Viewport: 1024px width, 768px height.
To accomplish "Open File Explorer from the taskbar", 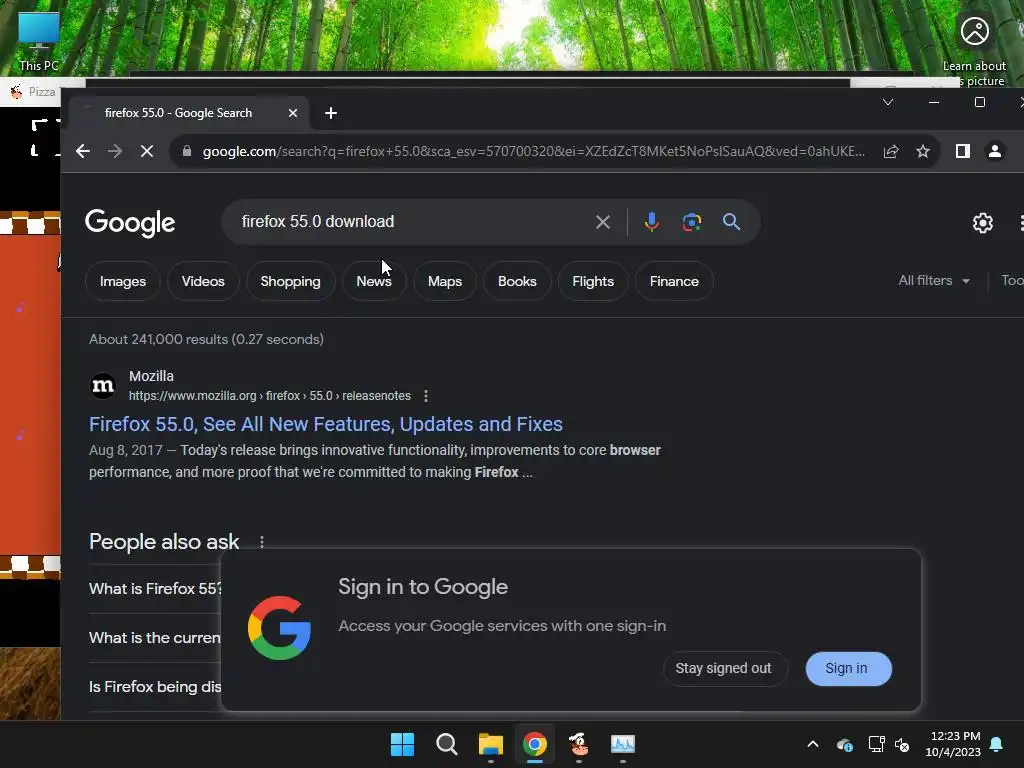I will [x=490, y=744].
